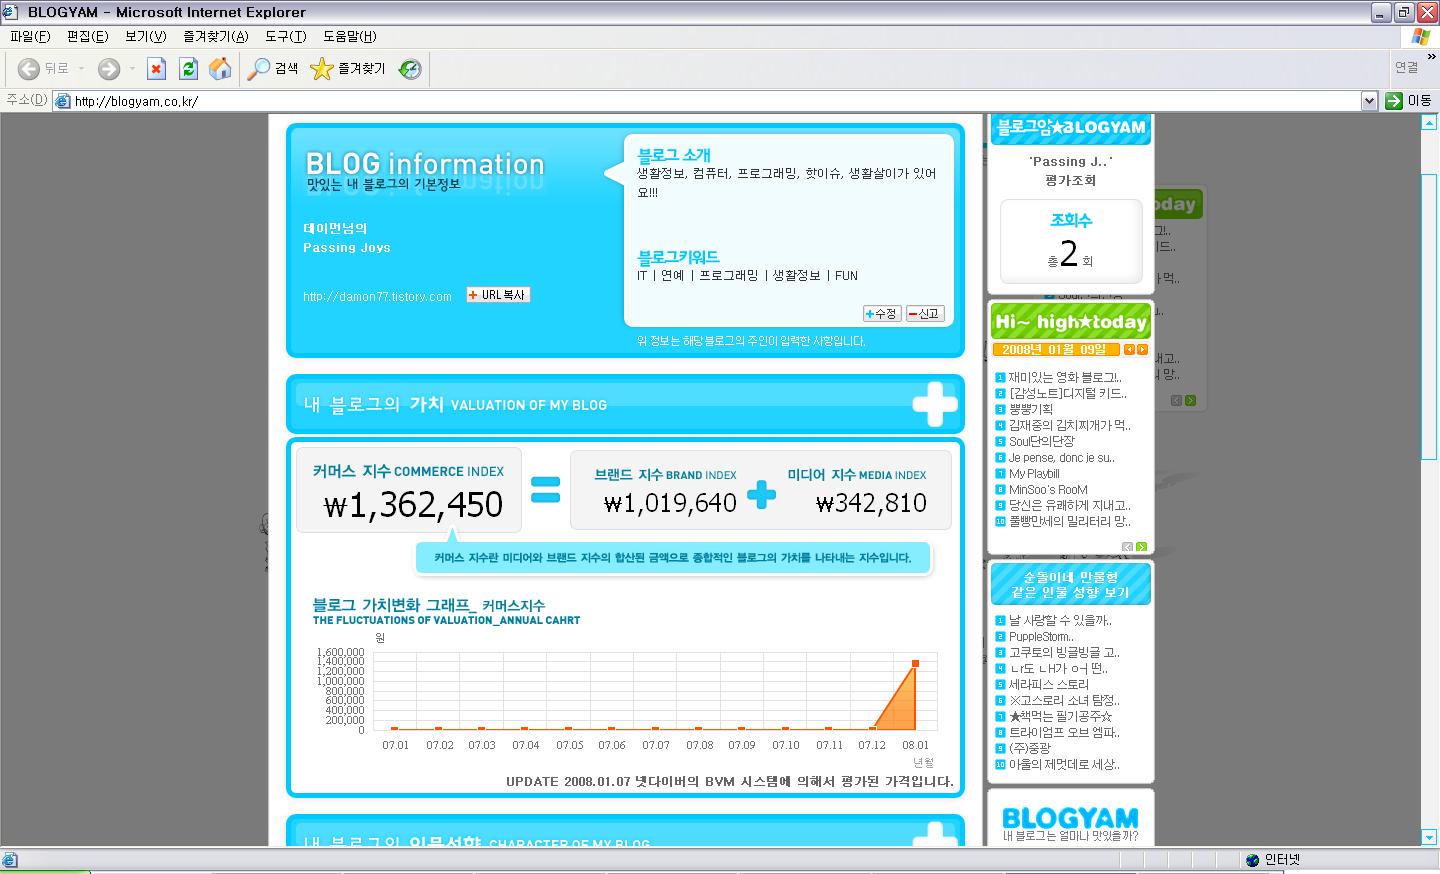Click the scroll down arrow of page scrollbar
This screenshot has height=874, width=1440.
1430,836
